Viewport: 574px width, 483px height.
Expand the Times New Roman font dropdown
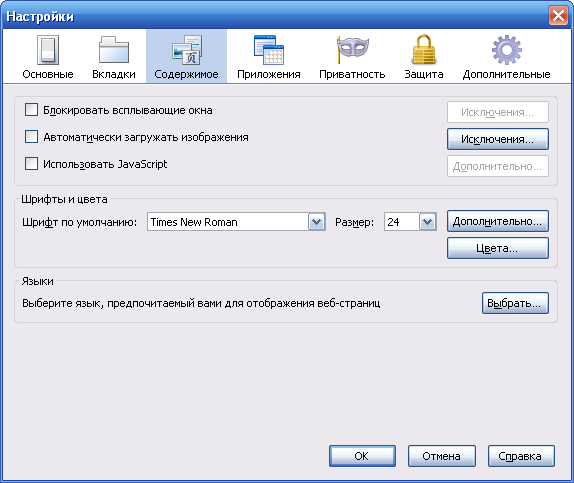click(x=317, y=222)
